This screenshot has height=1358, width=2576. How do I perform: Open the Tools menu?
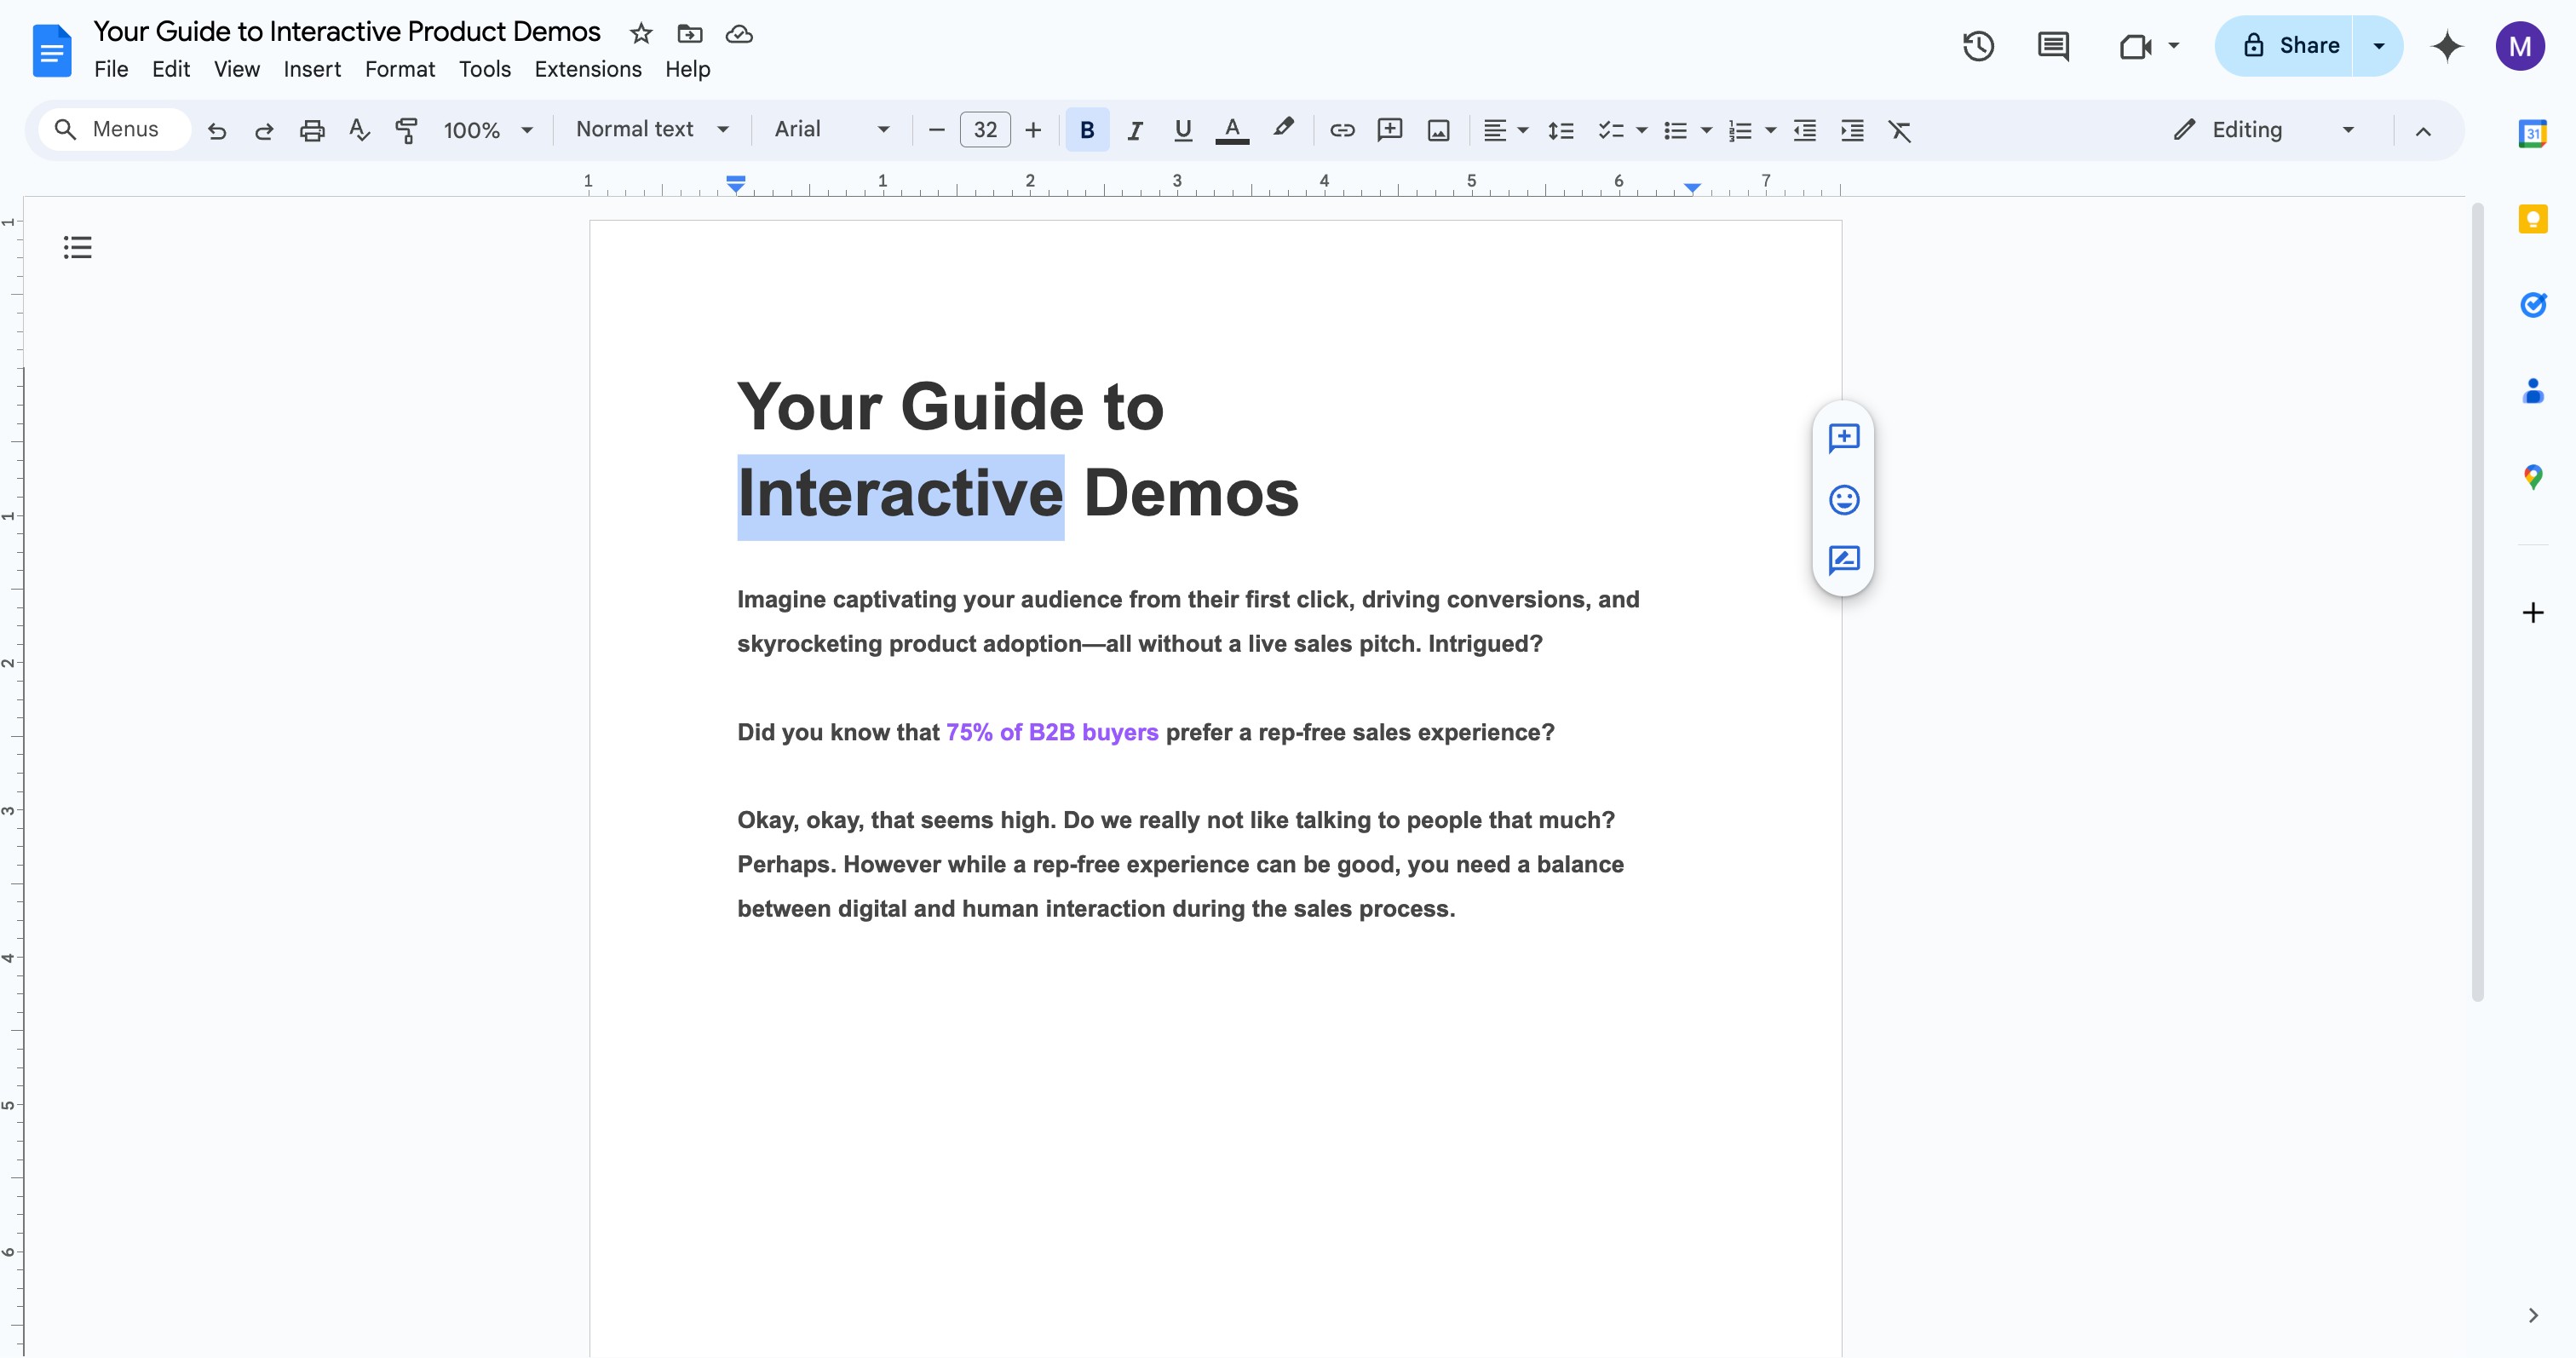click(x=485, y=69)
